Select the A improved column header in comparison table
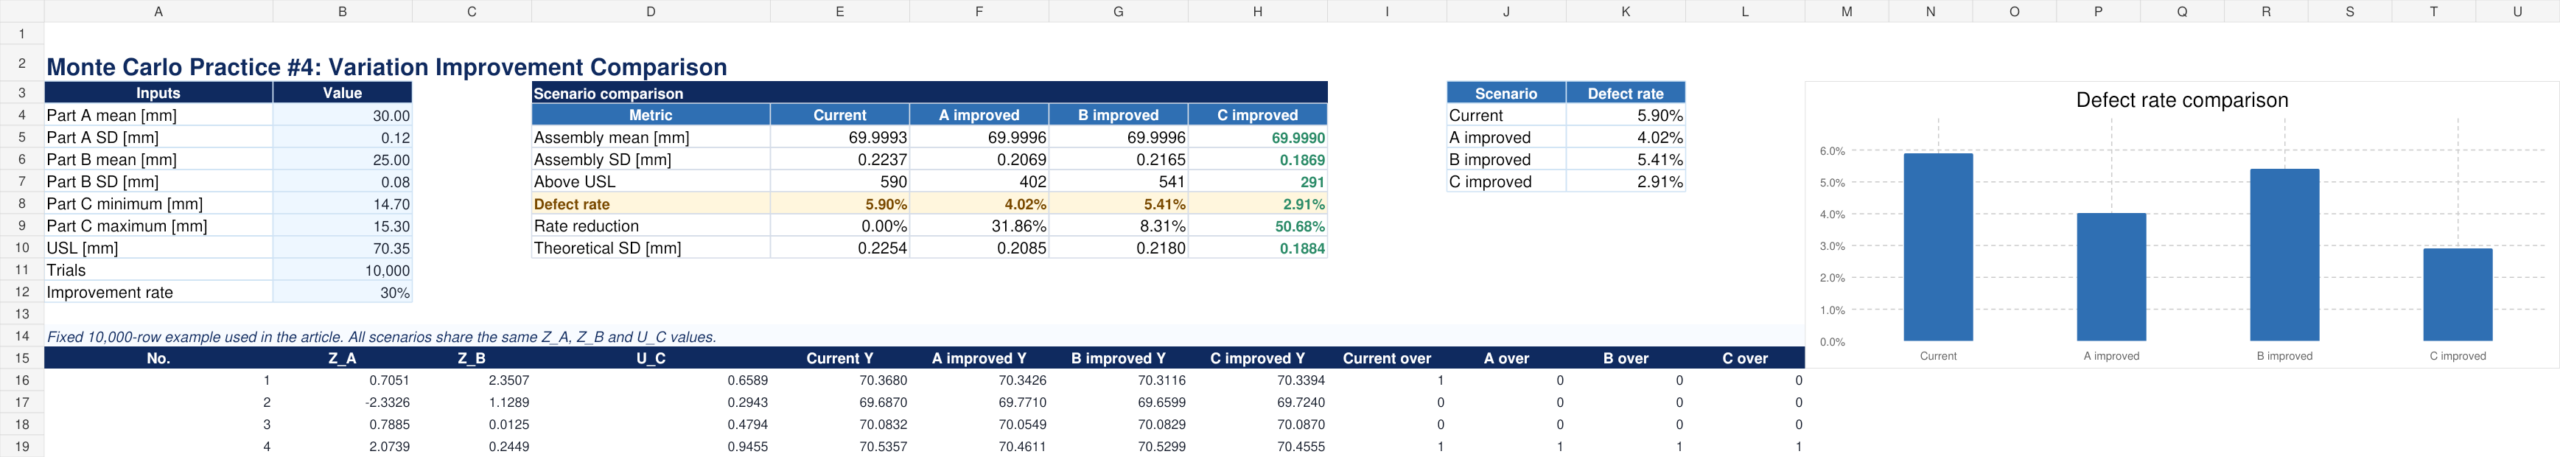 coord(978,115)
